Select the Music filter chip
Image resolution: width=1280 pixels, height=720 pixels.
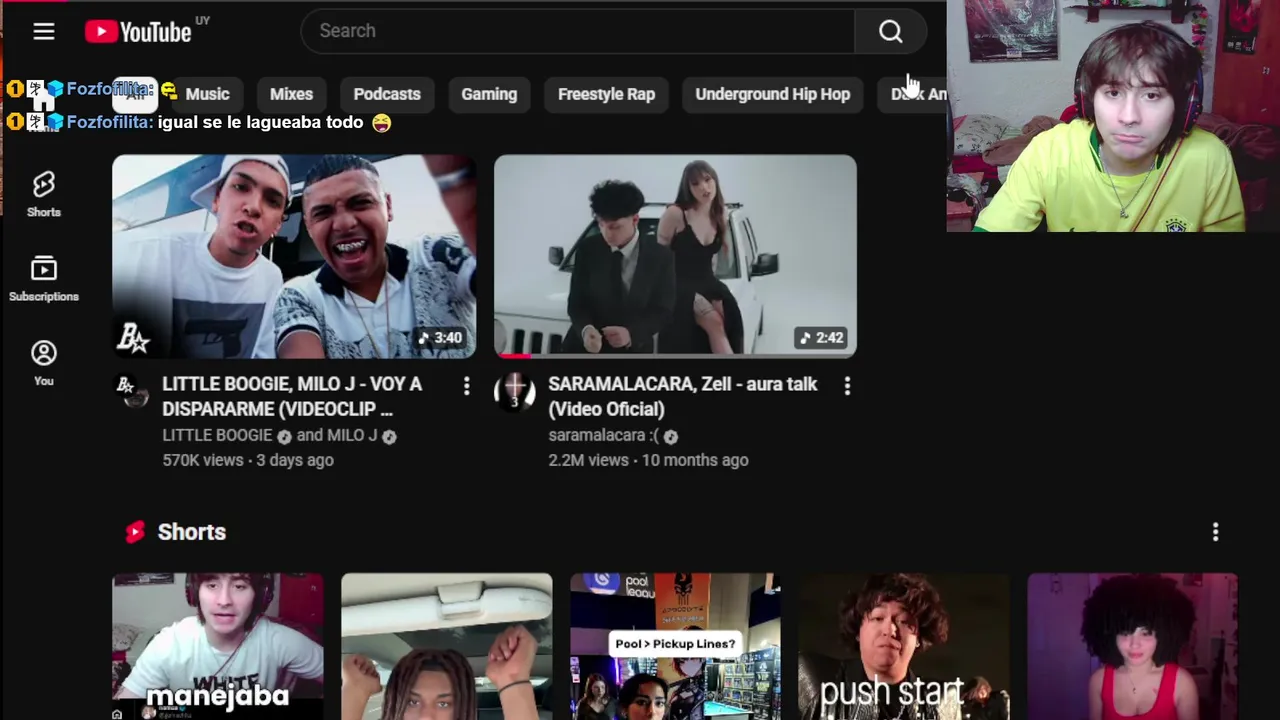[207, 94]
